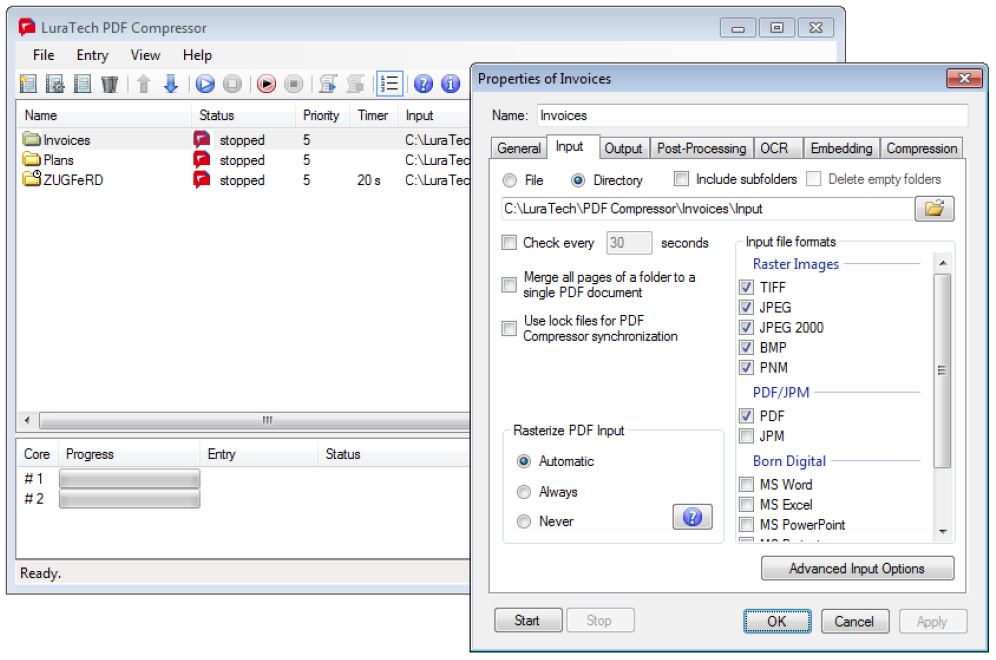Click the Plans folder icon in the list

(x=31, y=159)
